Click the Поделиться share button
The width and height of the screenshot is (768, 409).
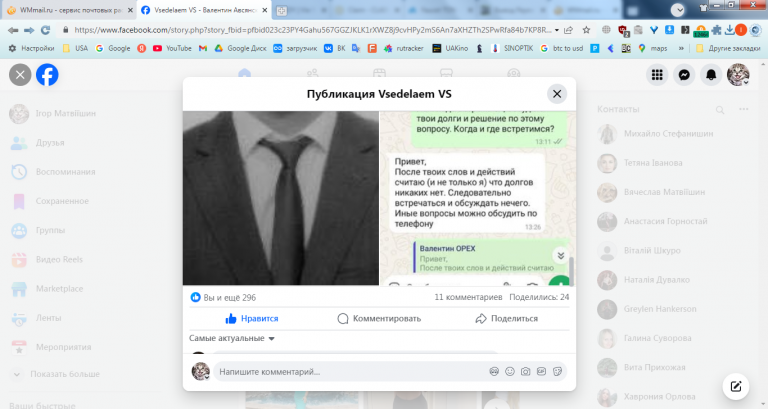click(506, 318)
